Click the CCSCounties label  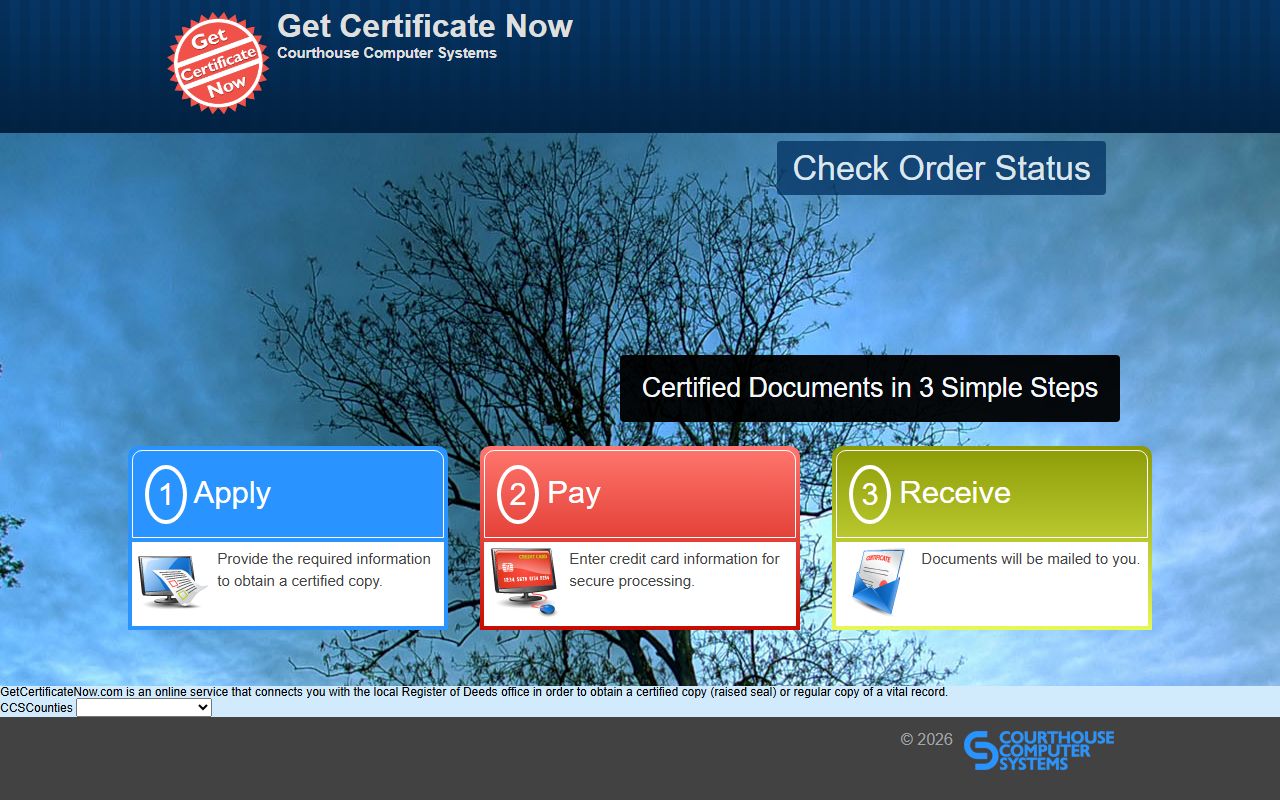pyautogui.click(x=37, y=708)
